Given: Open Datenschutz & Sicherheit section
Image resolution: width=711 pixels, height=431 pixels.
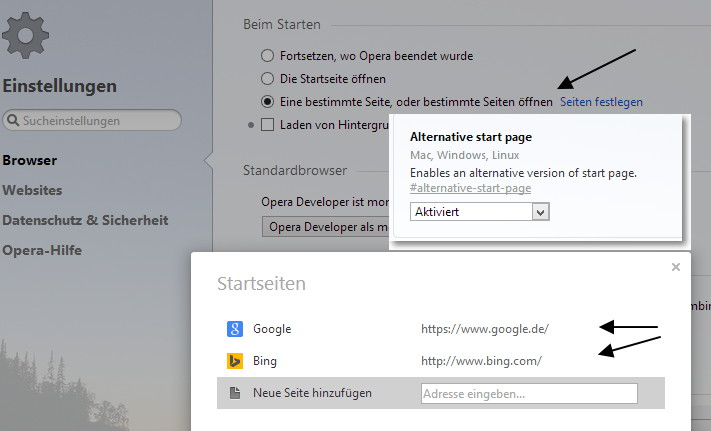Looking at the screenshot, I should [85, 220].
